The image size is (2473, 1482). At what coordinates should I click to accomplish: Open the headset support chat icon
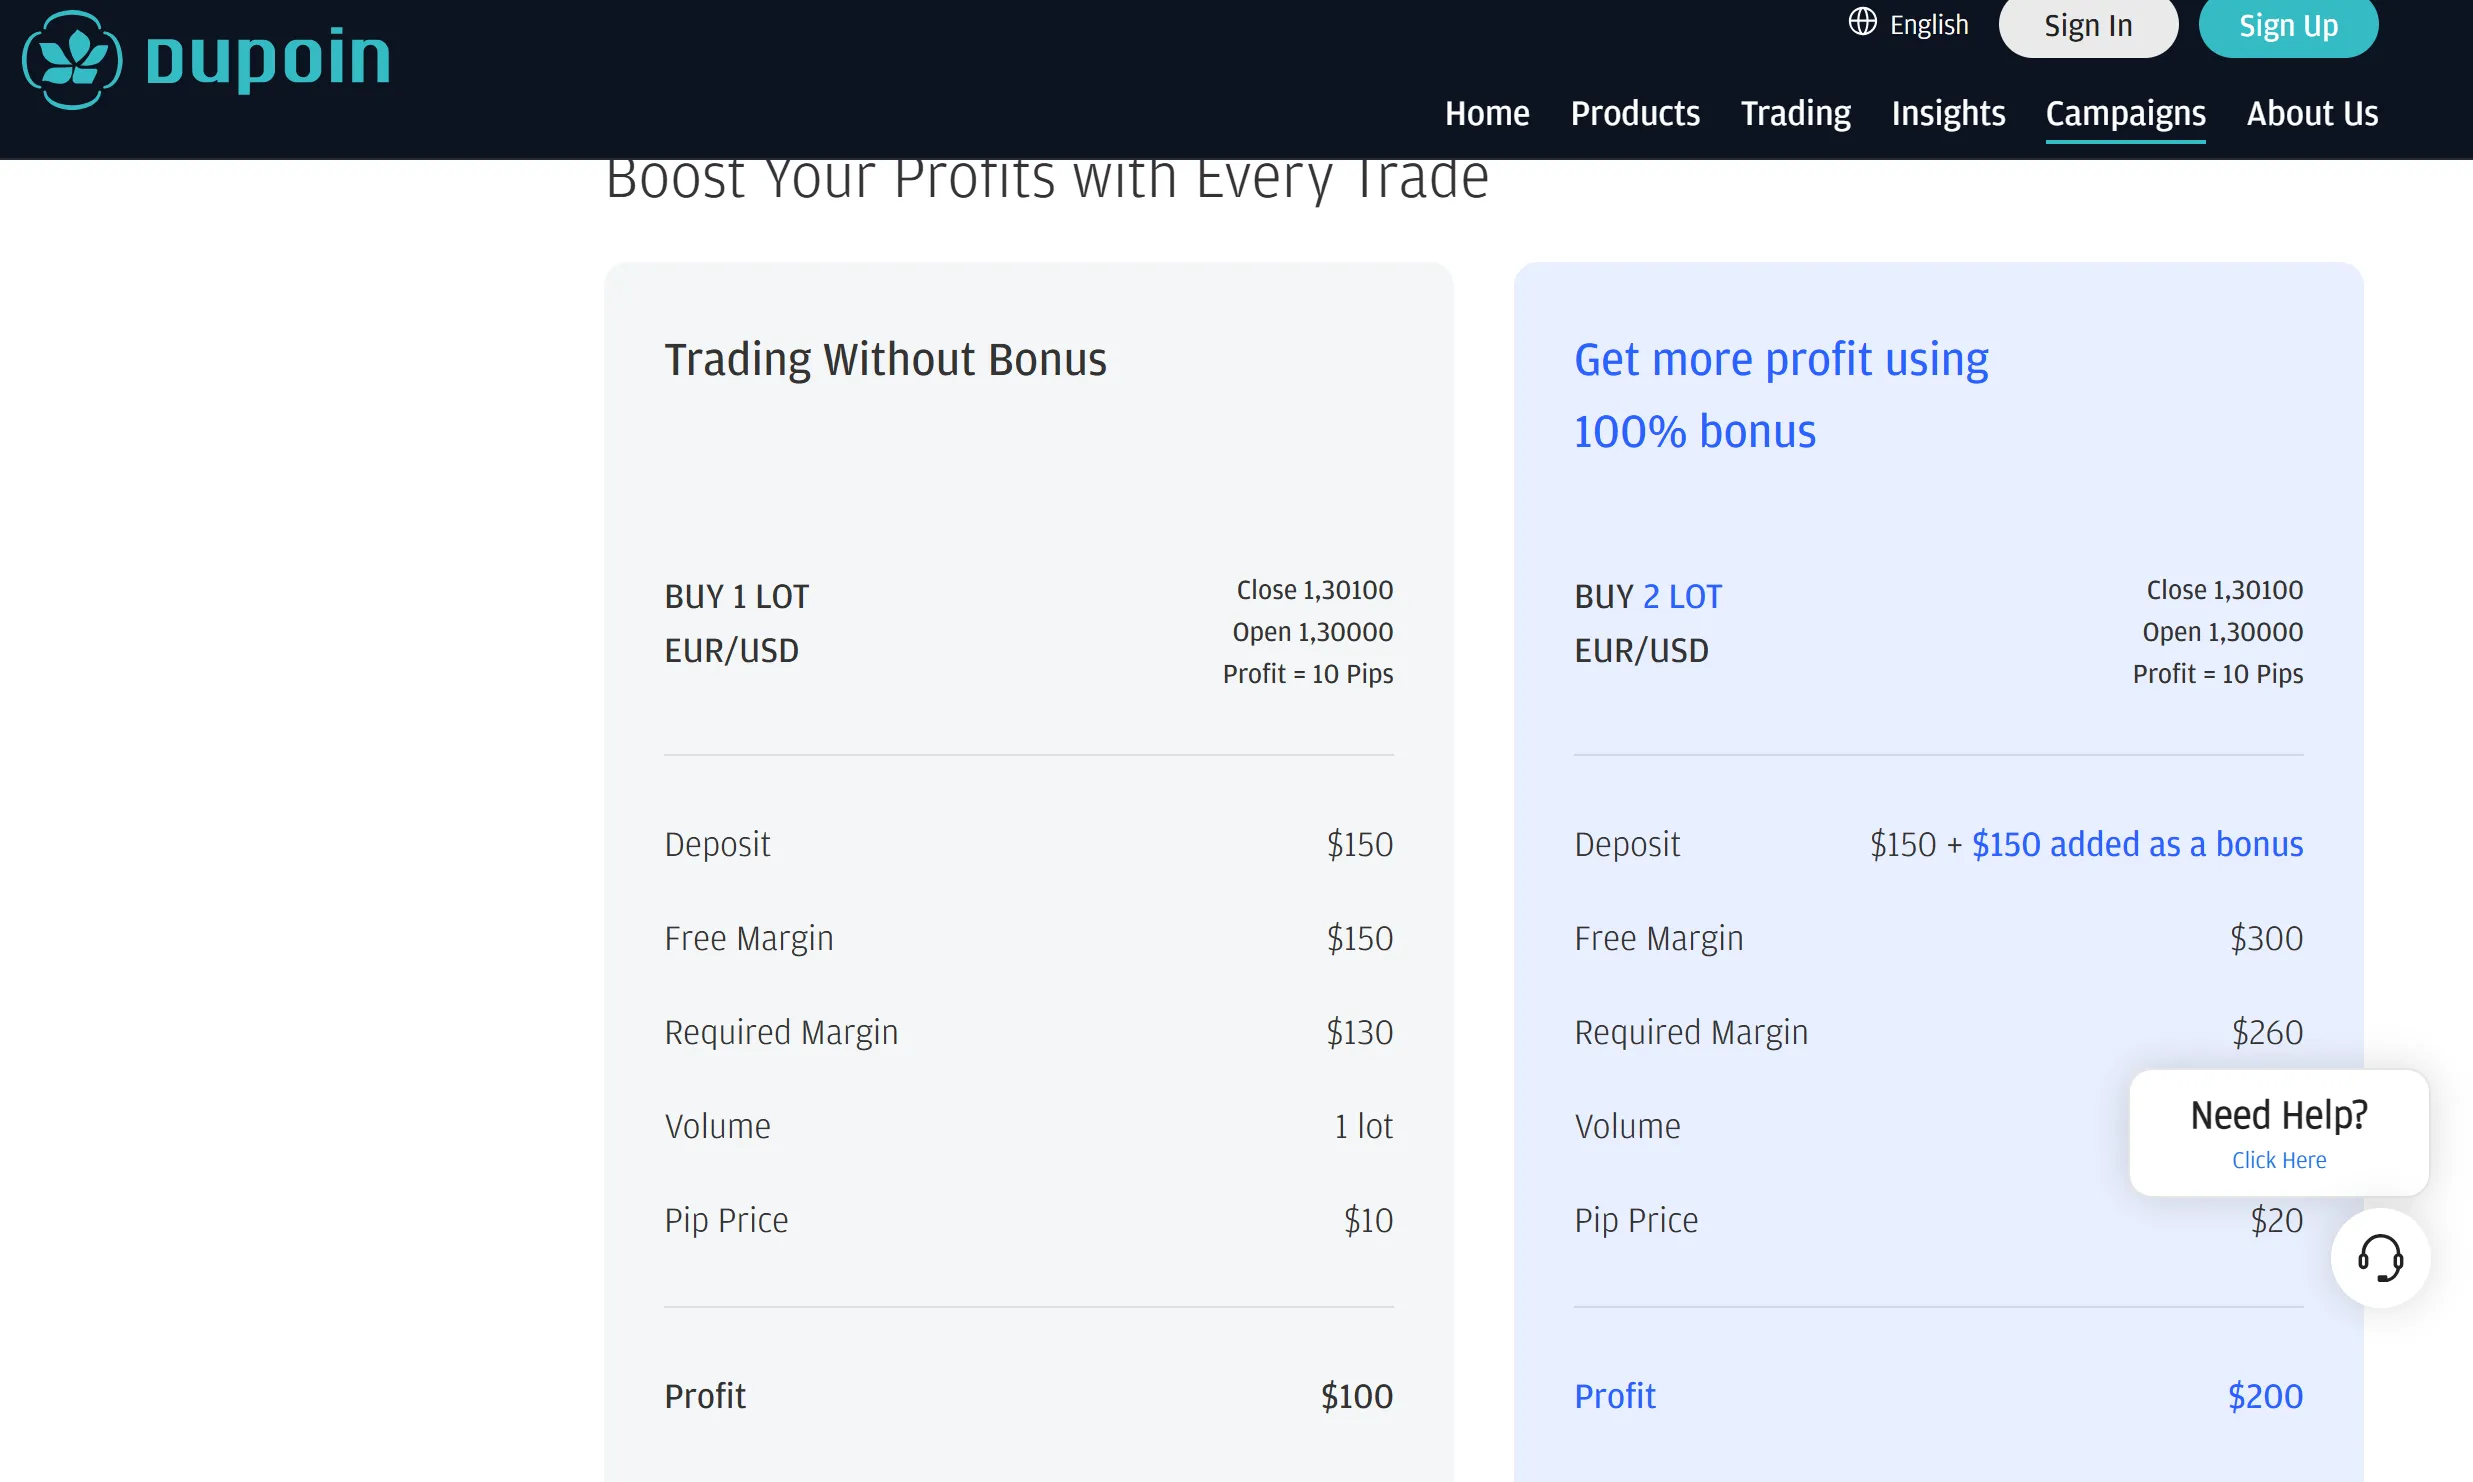coord(2380,1257)
